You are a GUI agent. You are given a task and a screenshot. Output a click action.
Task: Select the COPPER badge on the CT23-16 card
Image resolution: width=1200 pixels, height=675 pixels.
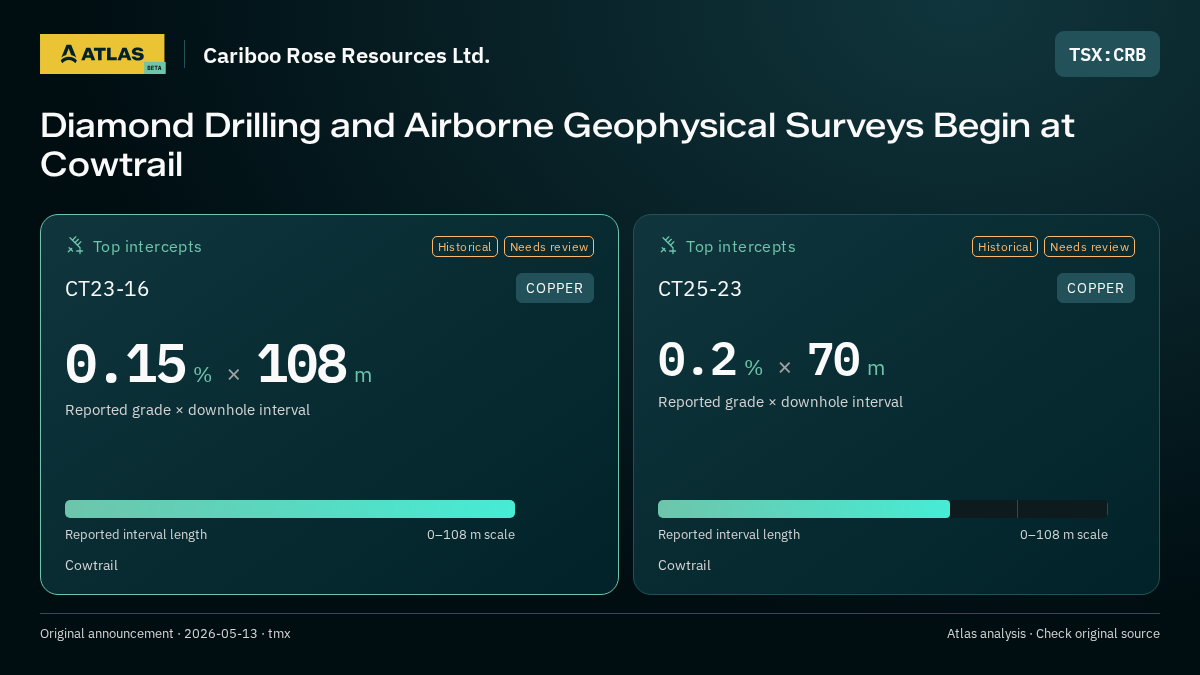555,288
